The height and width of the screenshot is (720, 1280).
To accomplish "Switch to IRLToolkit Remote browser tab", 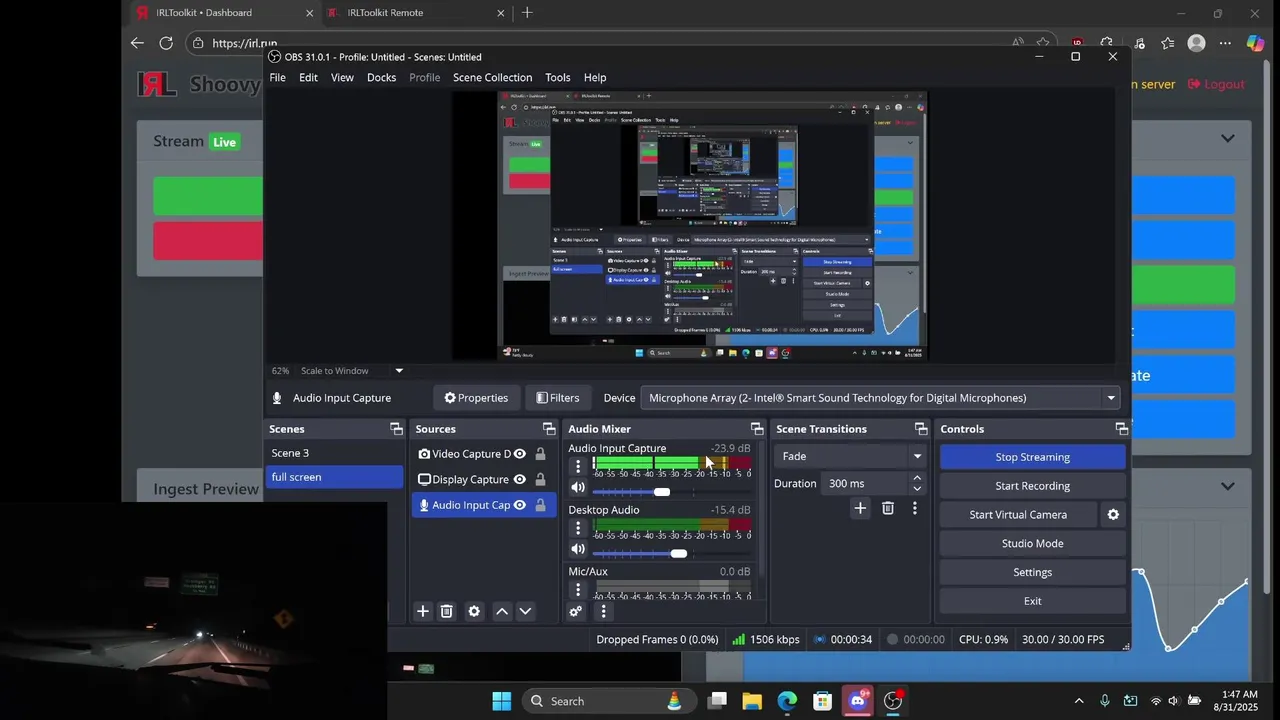I will 414,13.
